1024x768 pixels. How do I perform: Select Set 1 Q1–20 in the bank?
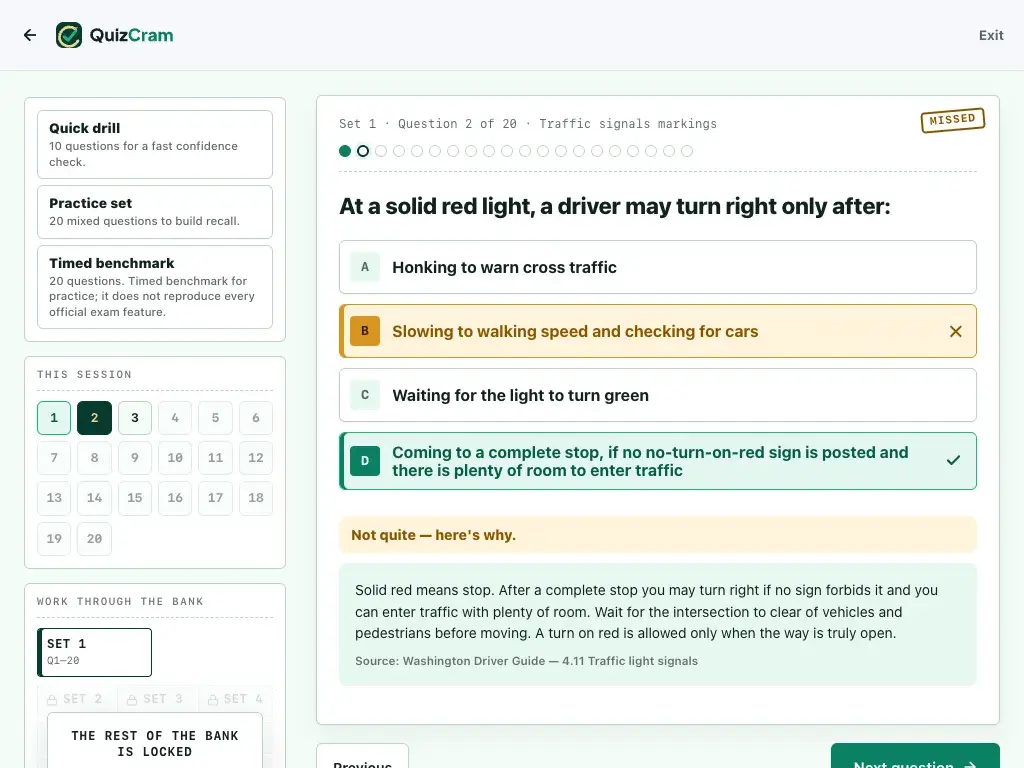[95, 652]
